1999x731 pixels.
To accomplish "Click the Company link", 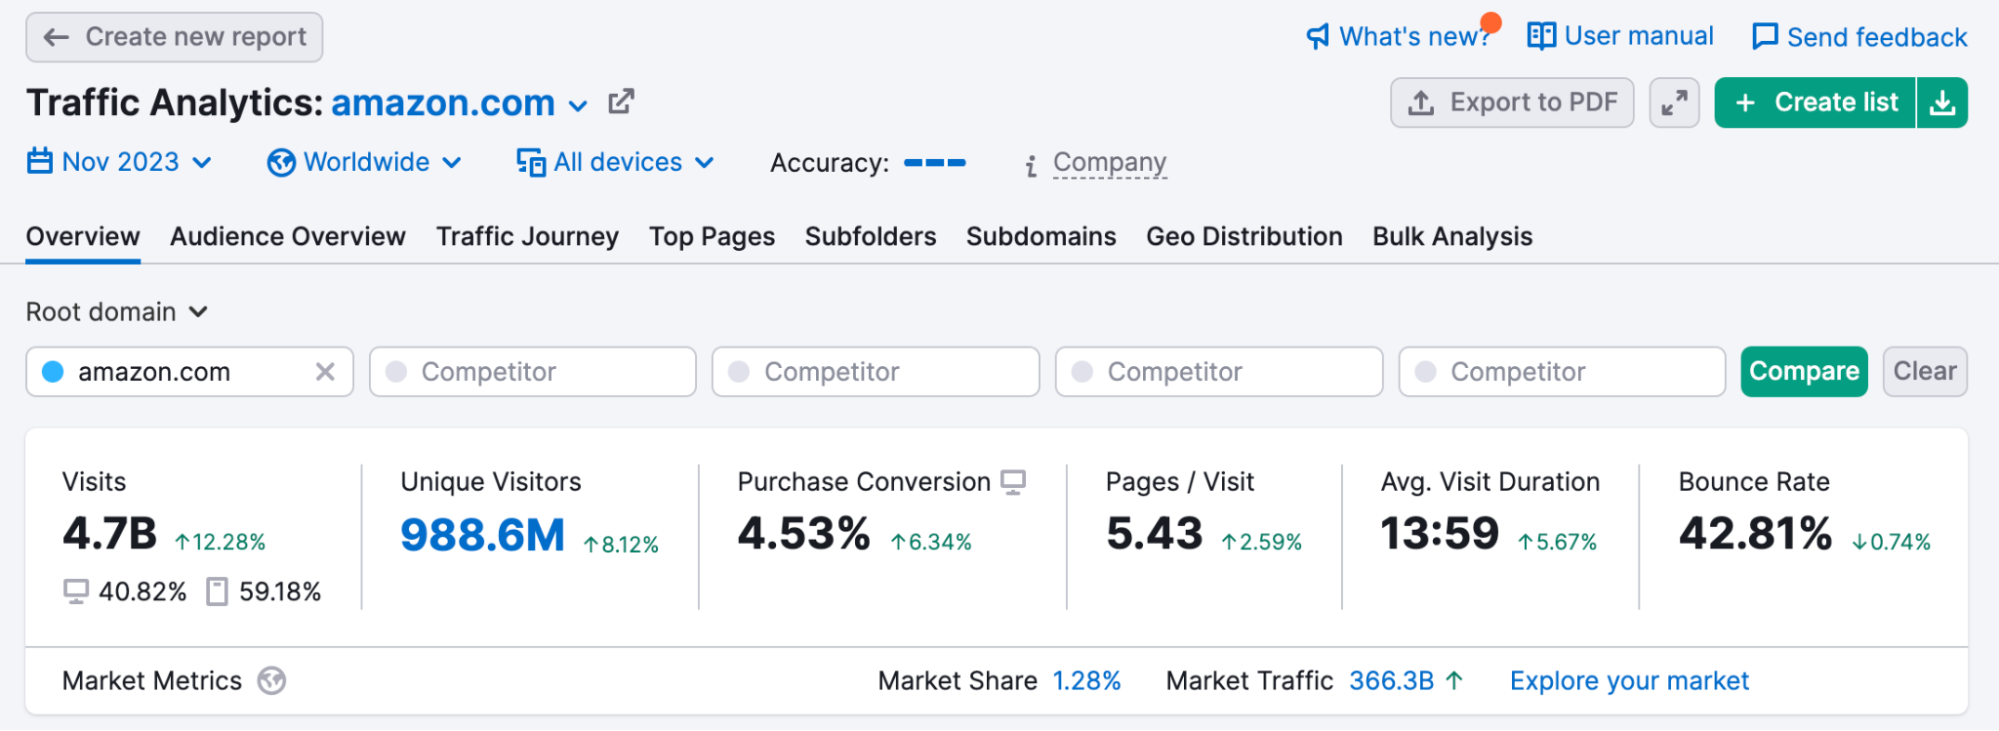I will 1110,163.
